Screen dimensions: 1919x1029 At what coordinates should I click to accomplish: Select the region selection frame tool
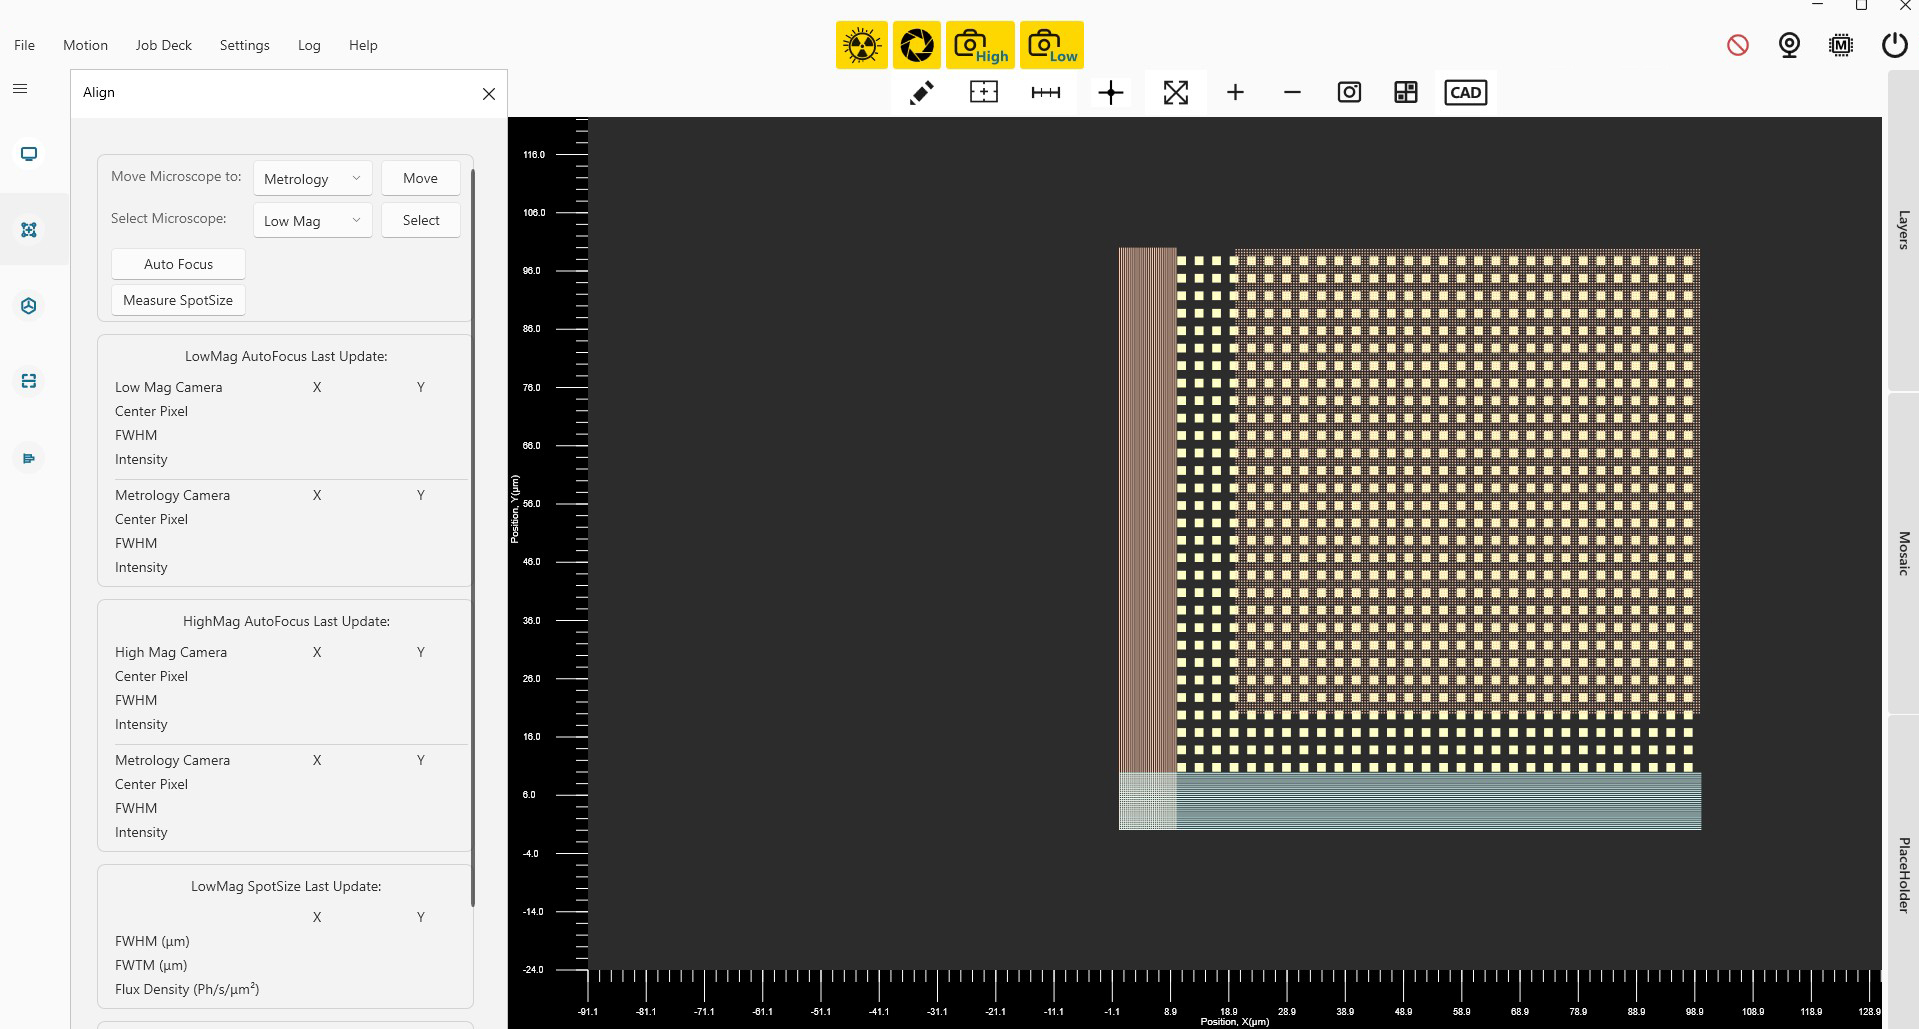(984, 93)
